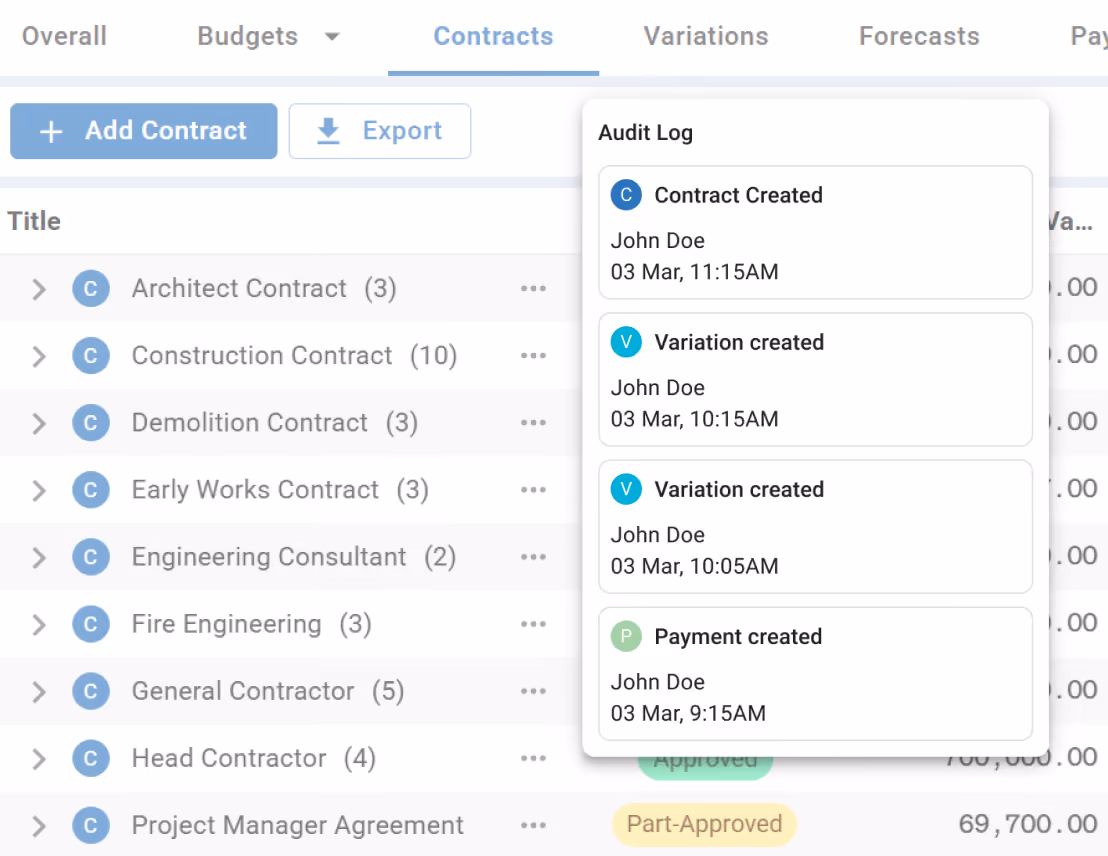The image size is (1108, 856).
Task: Sort by the Title column header
Action: click(x=34, y=221)
